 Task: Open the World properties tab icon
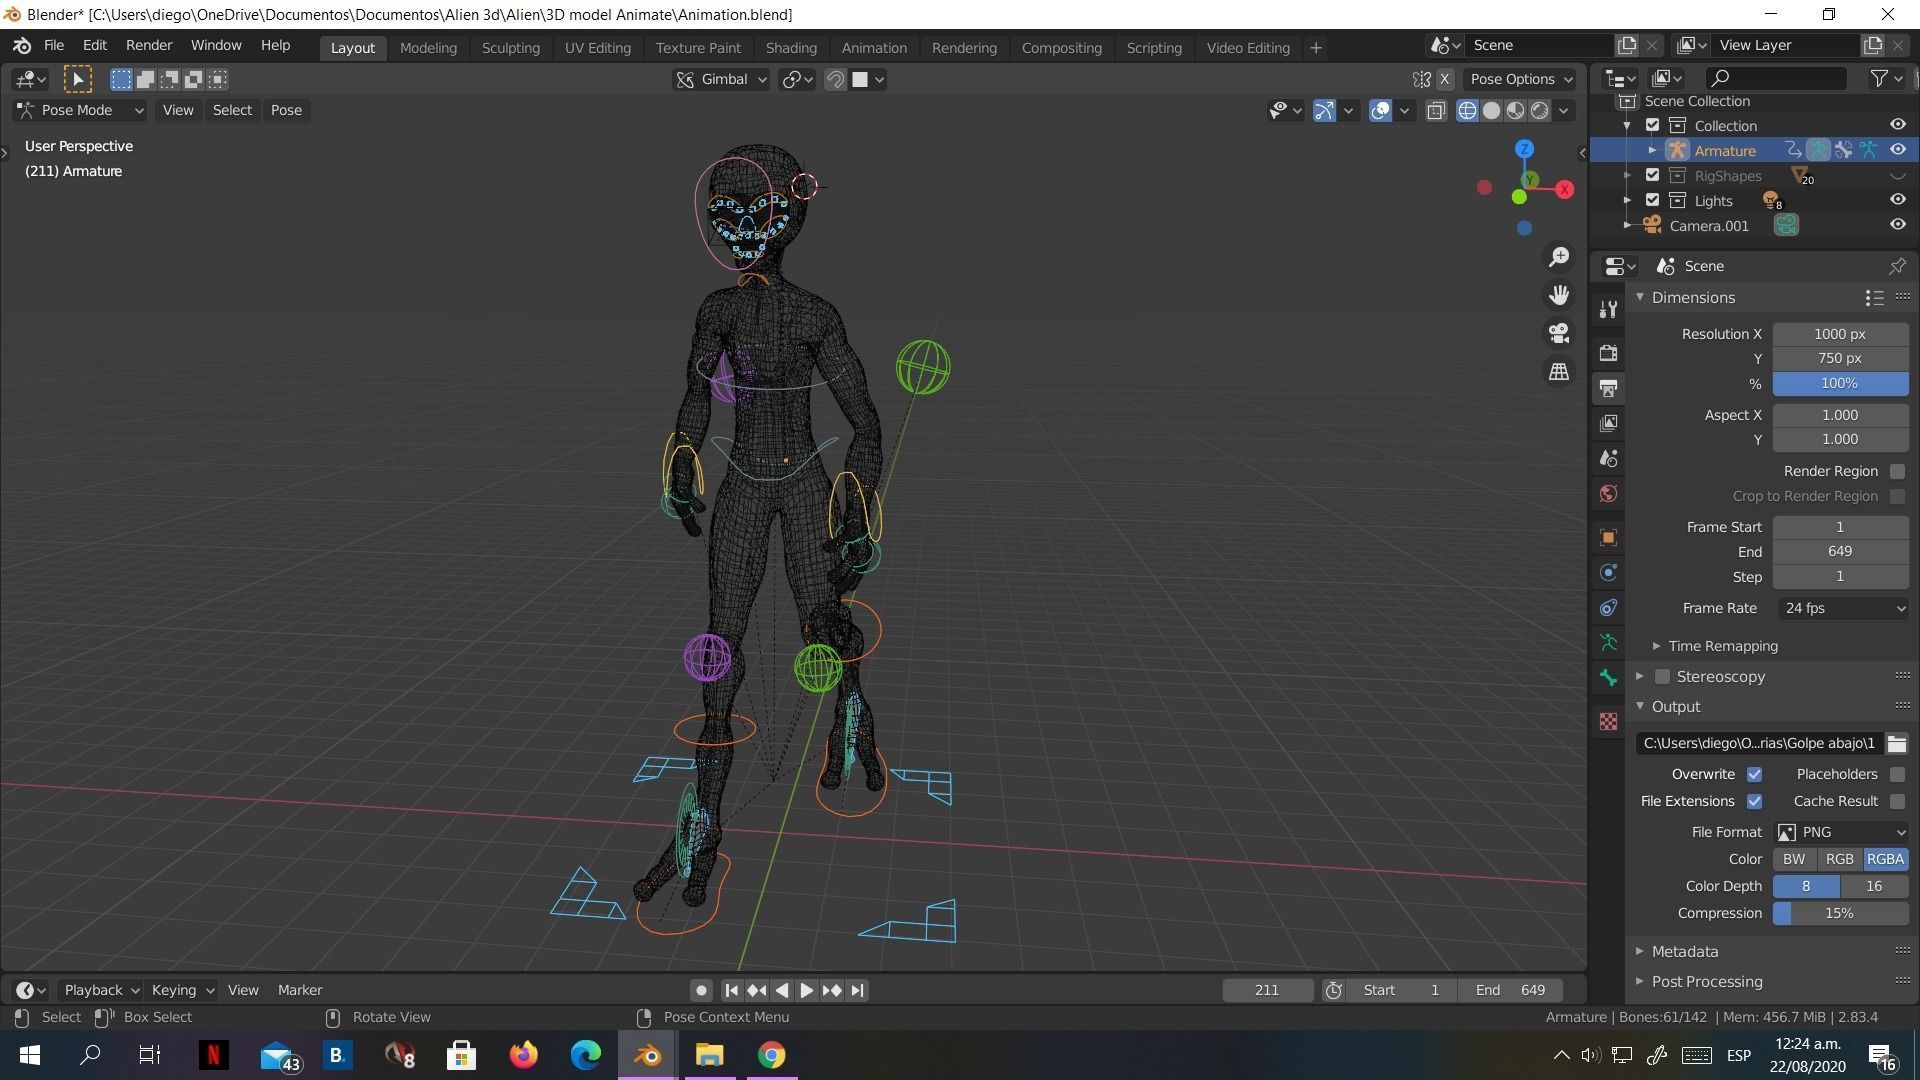tap(1608, 494)
